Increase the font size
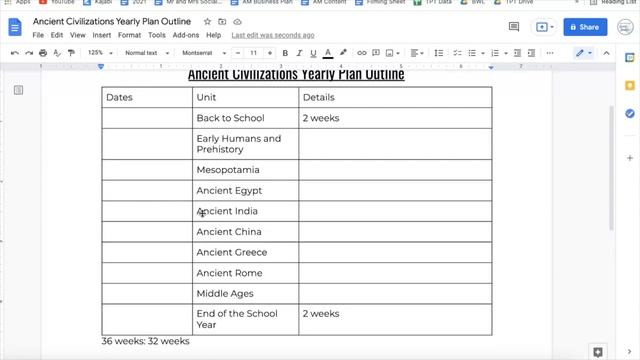 (x=270, y=53)
